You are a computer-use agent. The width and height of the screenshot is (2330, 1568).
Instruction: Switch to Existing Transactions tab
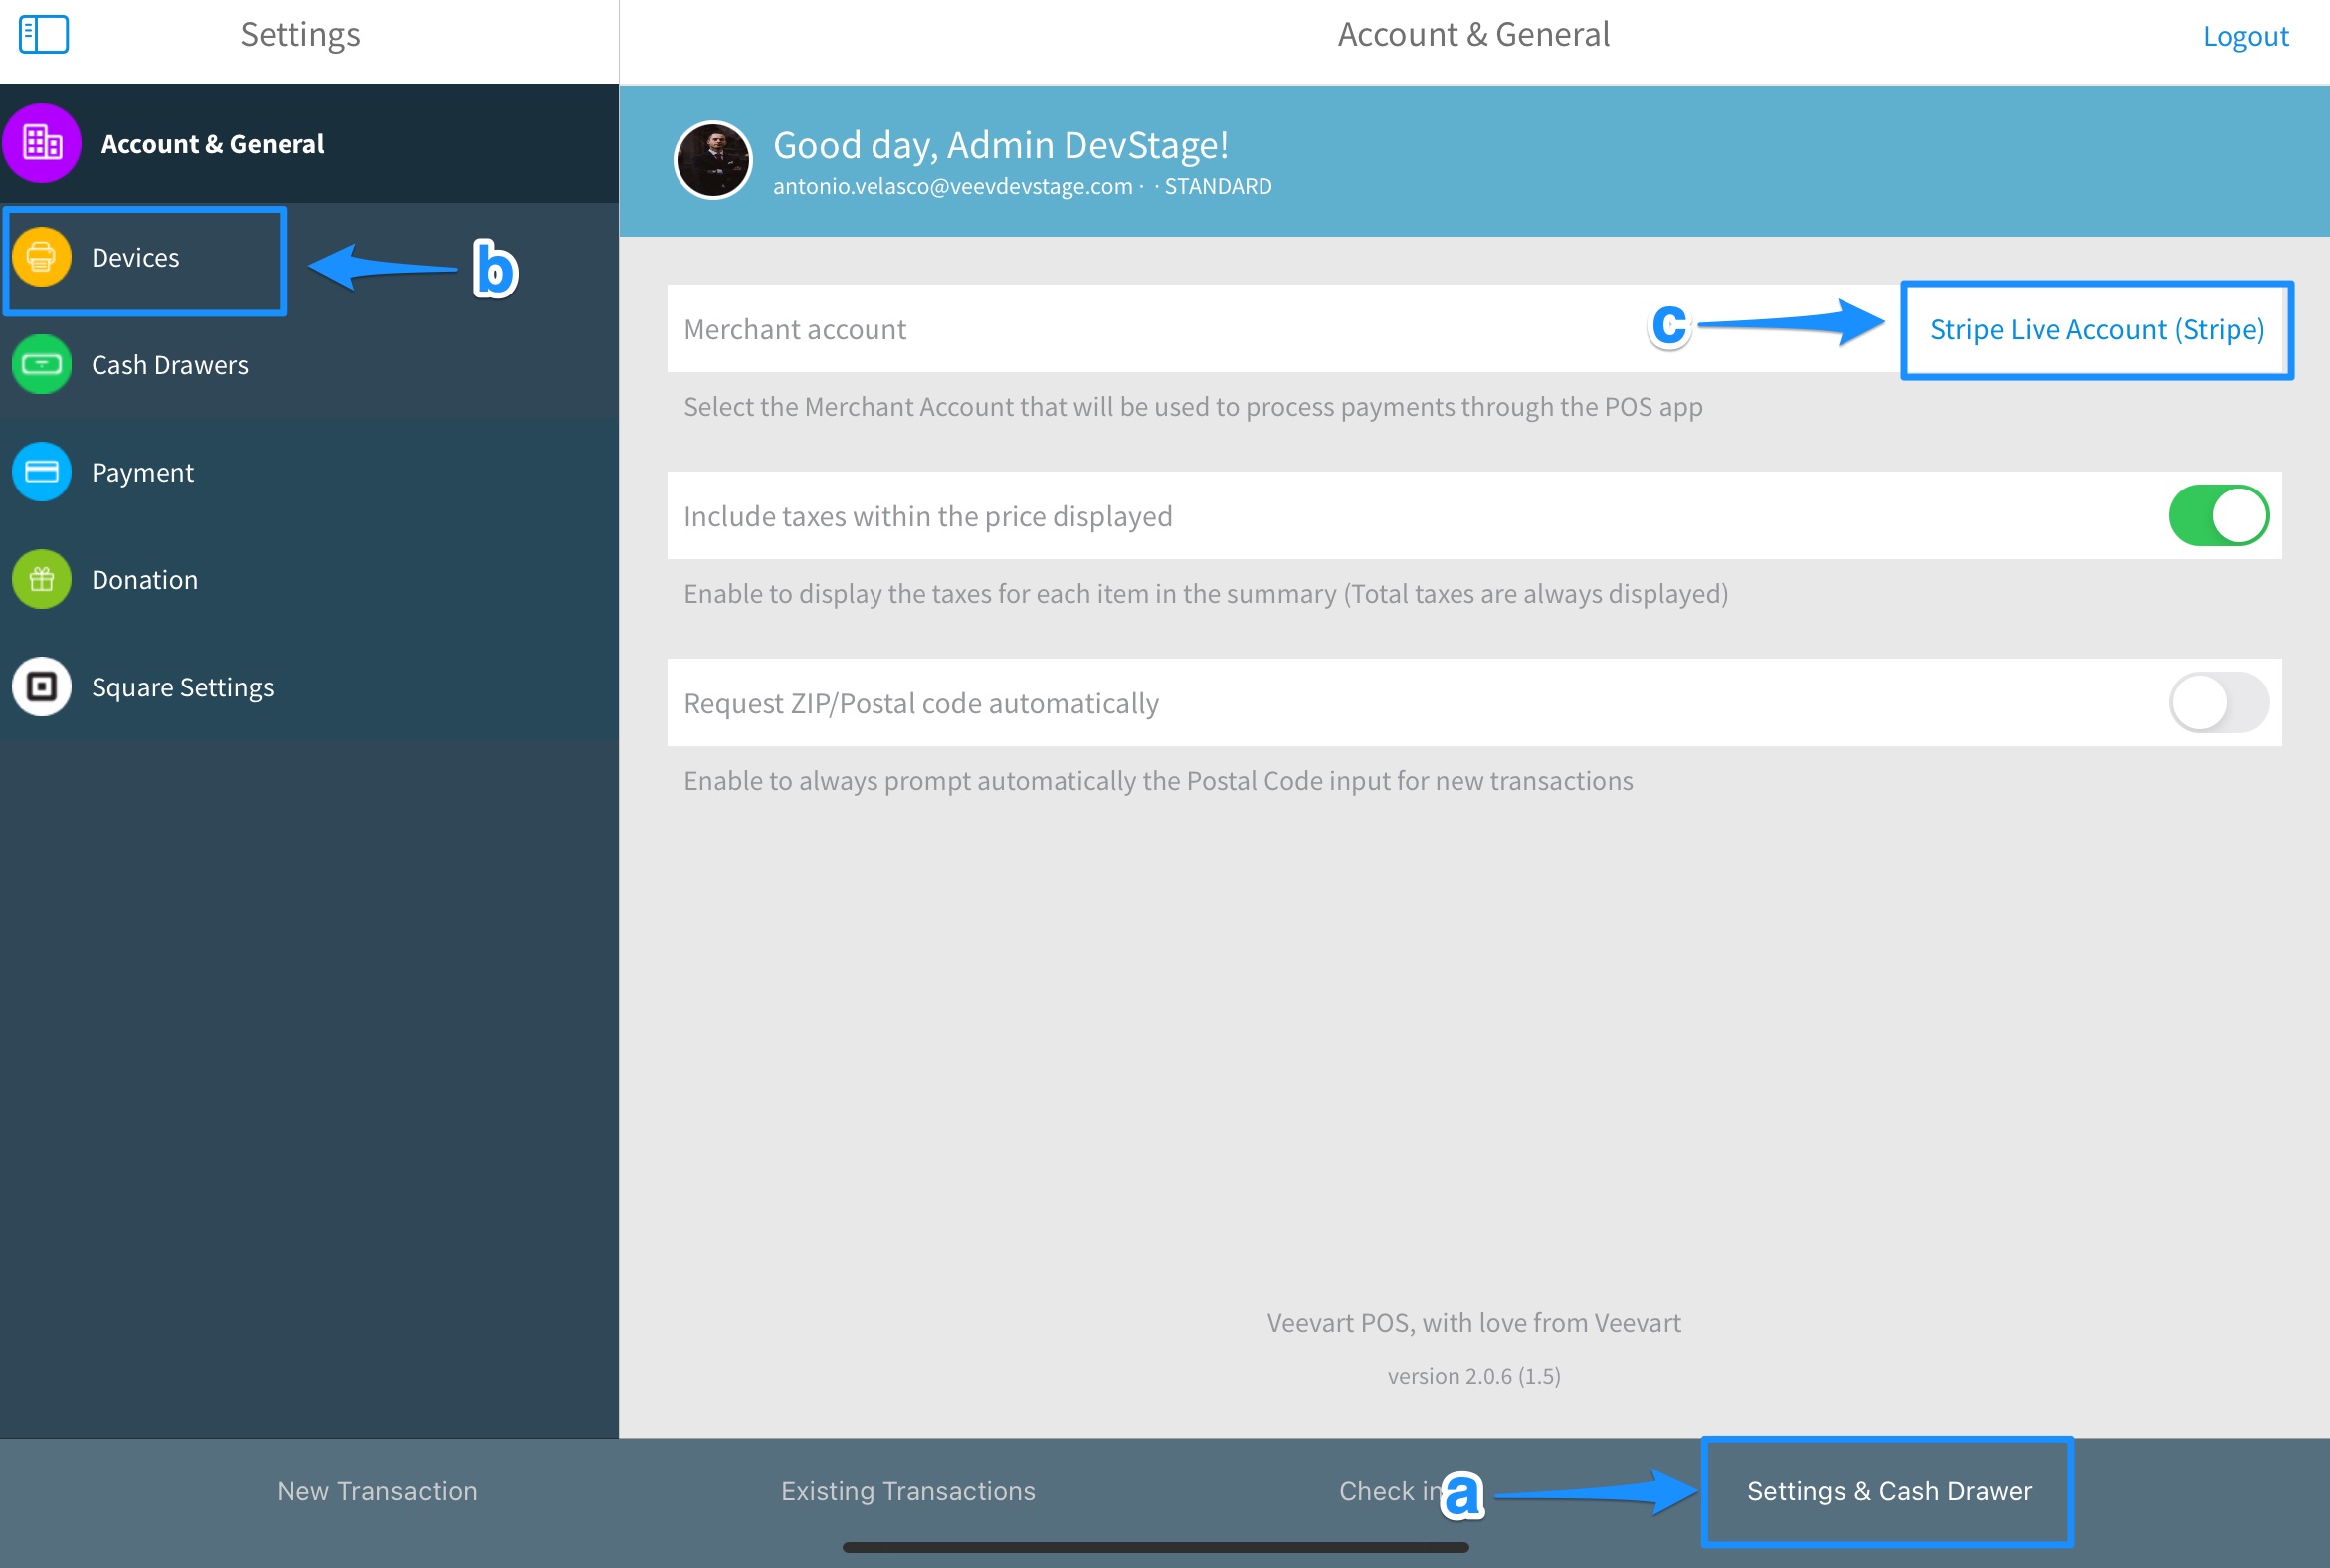[x=908, y=1491]
